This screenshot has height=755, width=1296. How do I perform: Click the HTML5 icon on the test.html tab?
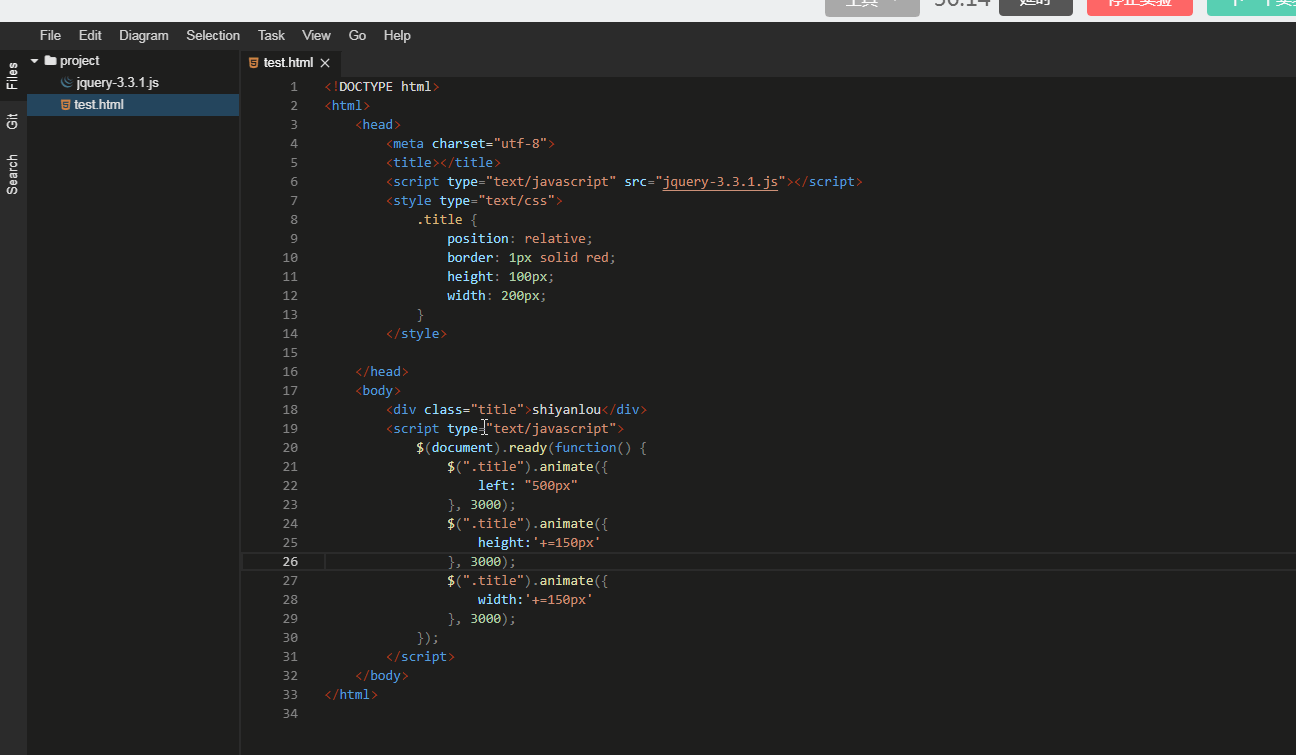[254, 63]
